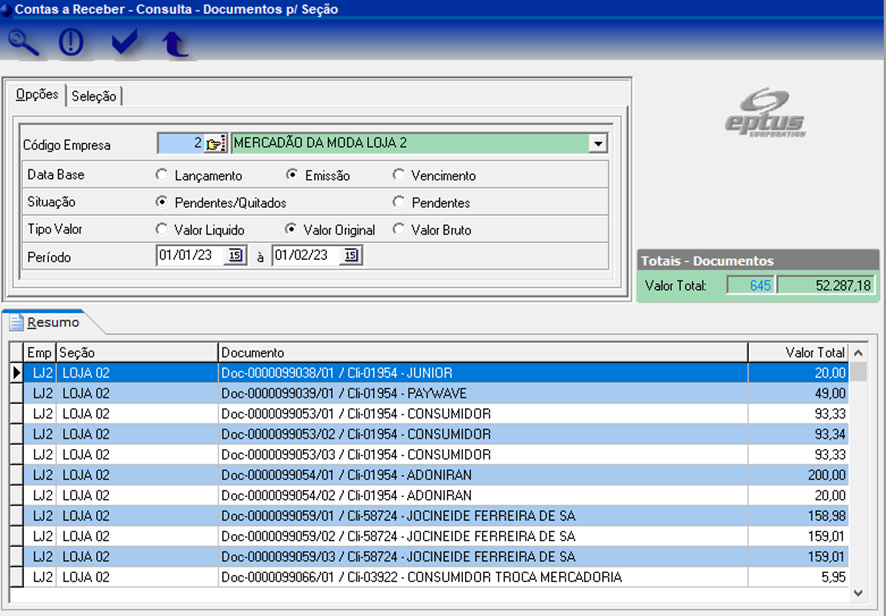Click the grid scrollbar up arrow

point(857,352)
